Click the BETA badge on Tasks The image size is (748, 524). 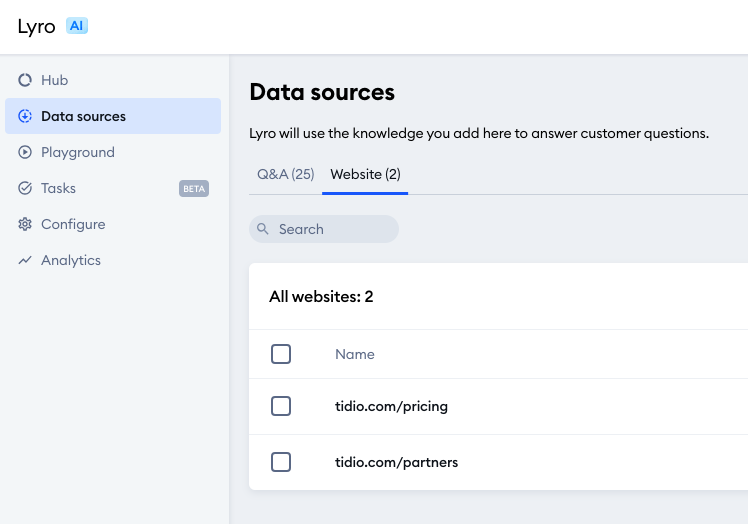tap(194, 189)
